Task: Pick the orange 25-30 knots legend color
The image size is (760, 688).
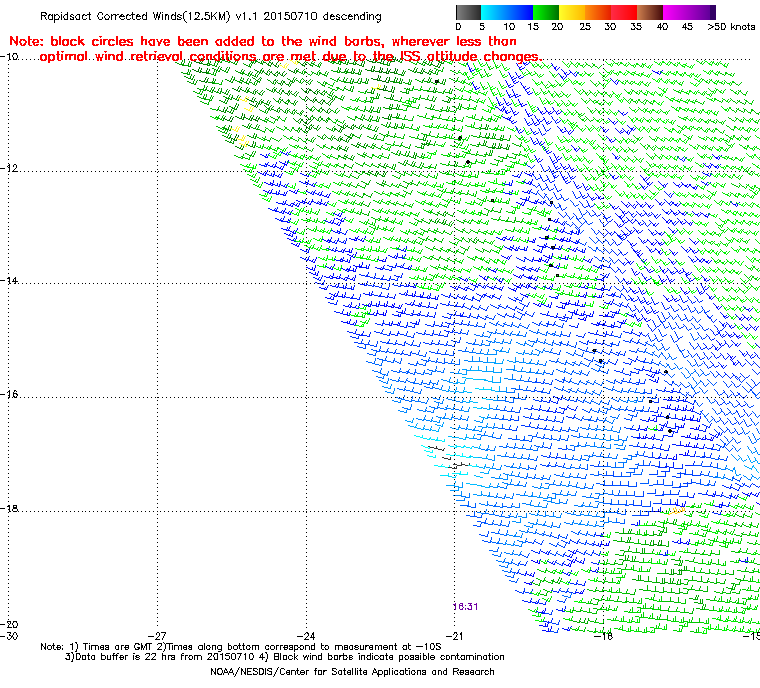Action: [x=598, y=13]
